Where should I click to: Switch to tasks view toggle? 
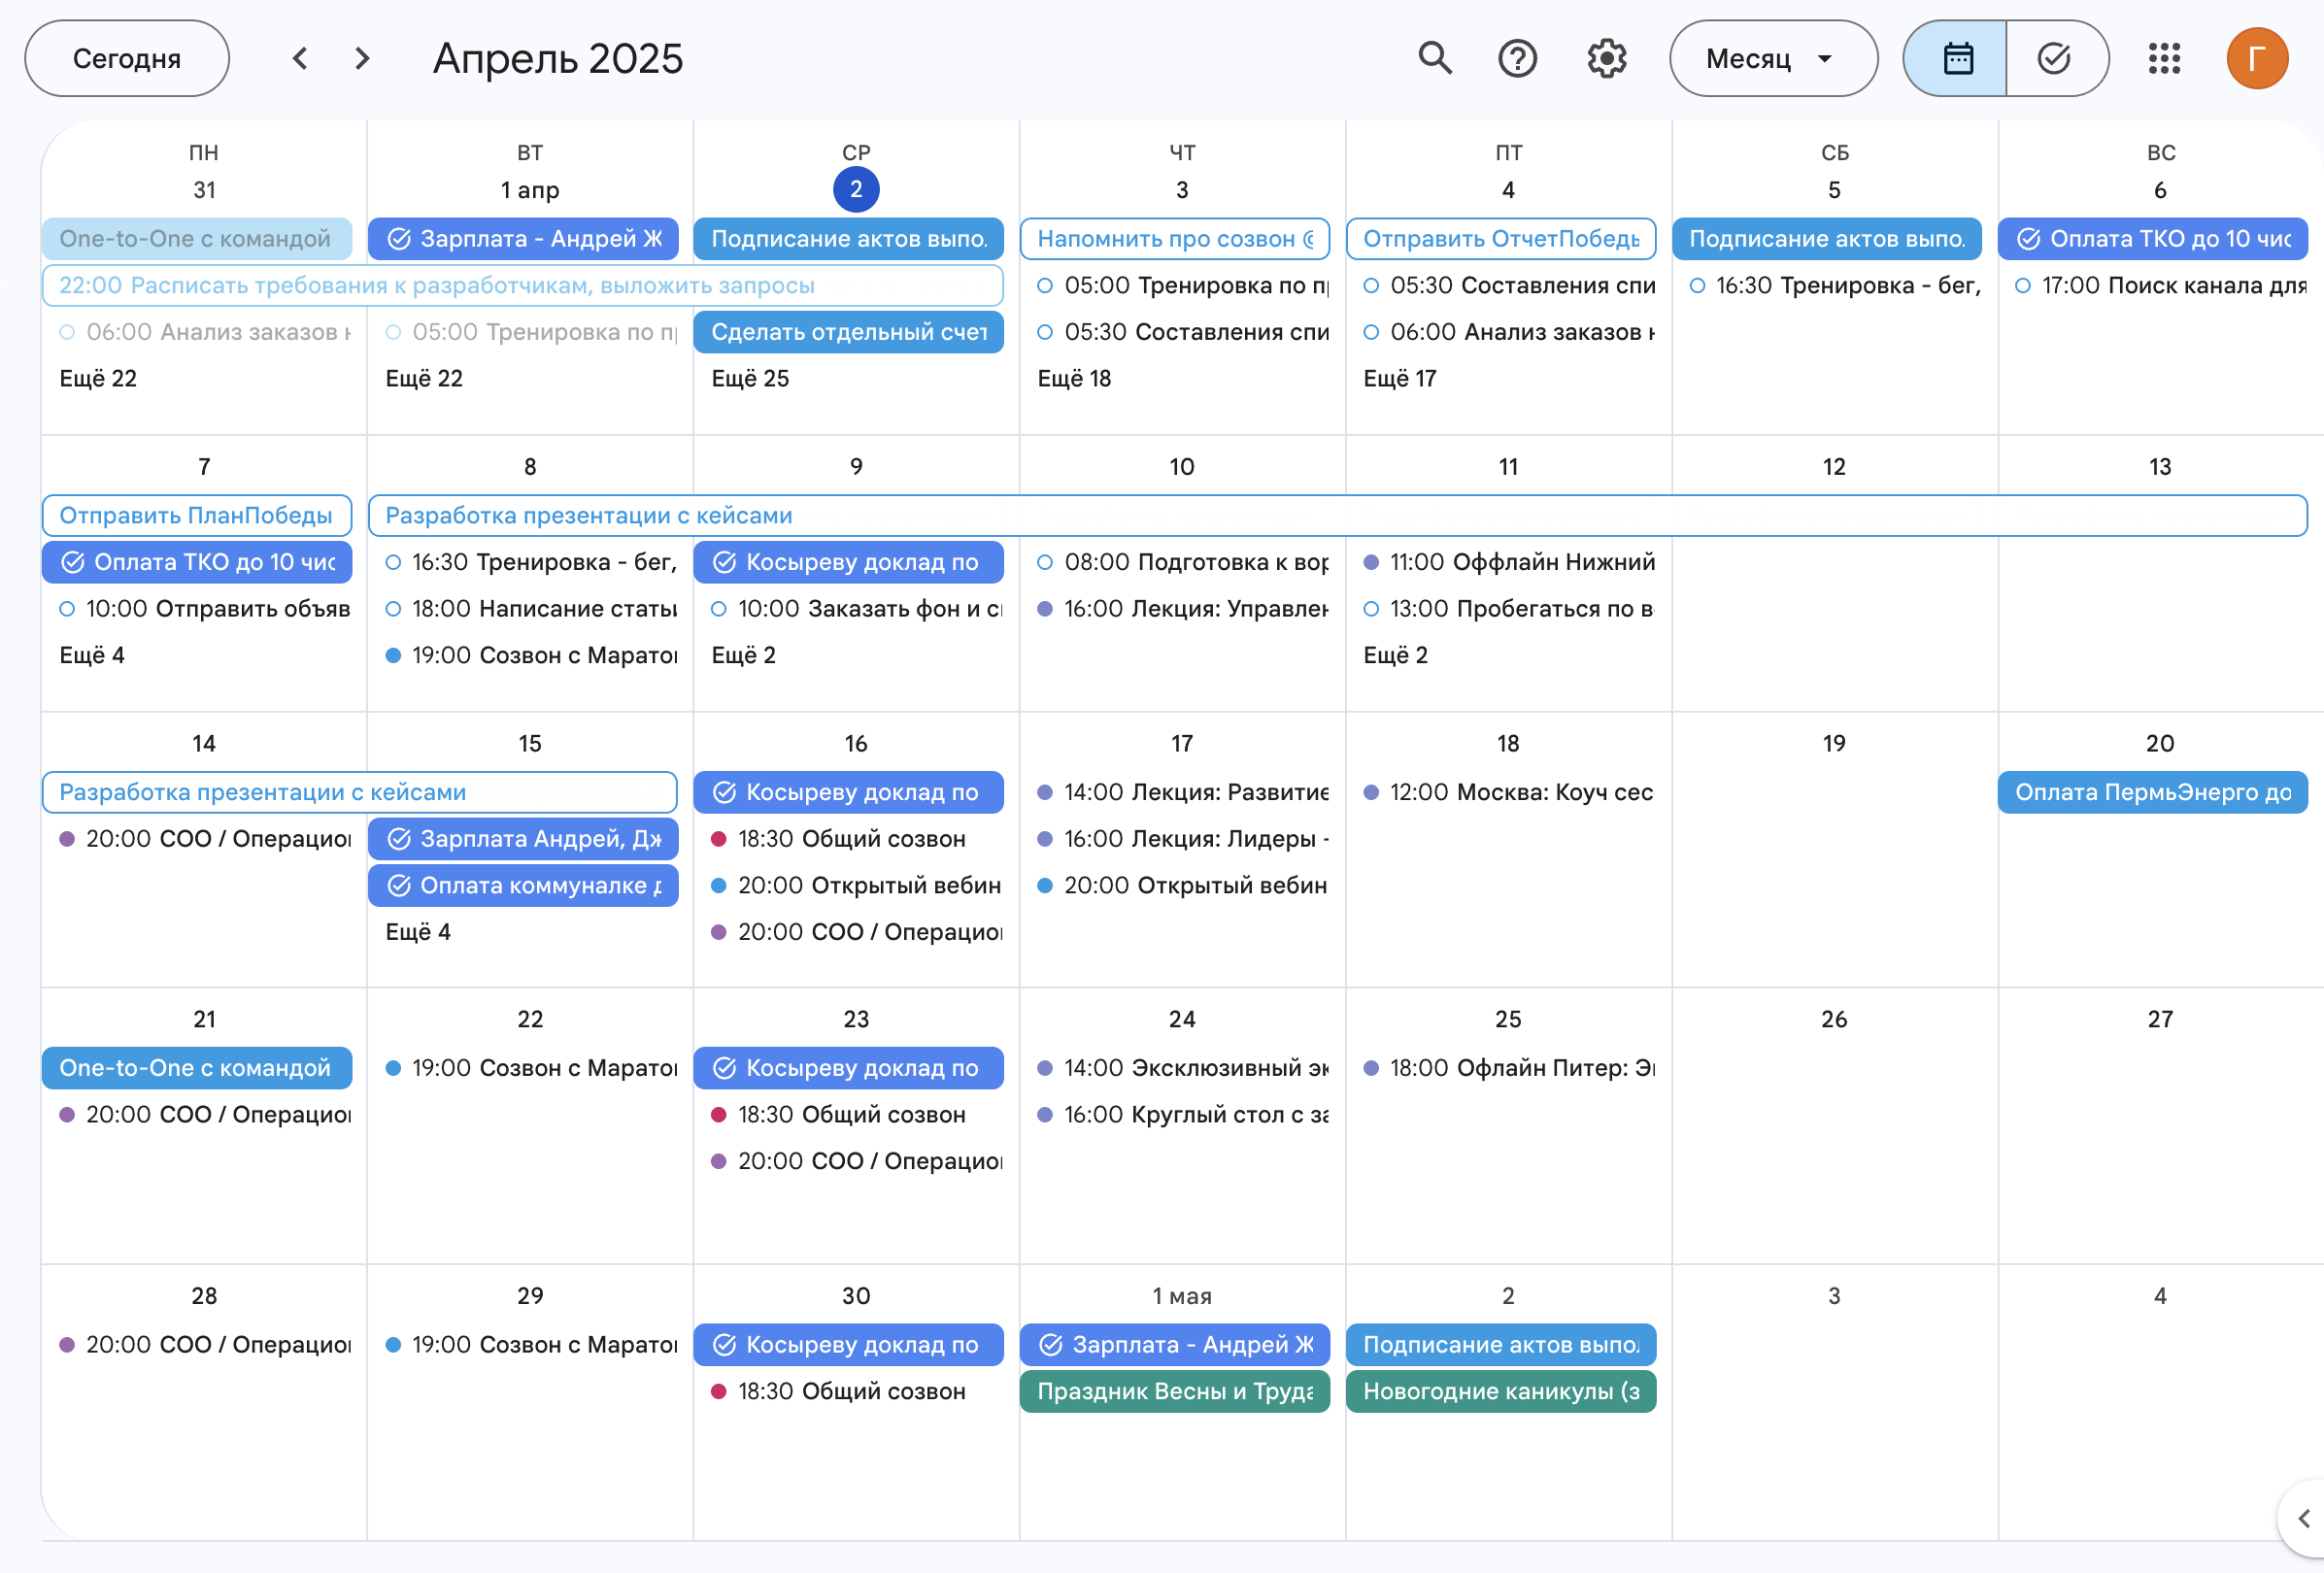click(2054, 58)
